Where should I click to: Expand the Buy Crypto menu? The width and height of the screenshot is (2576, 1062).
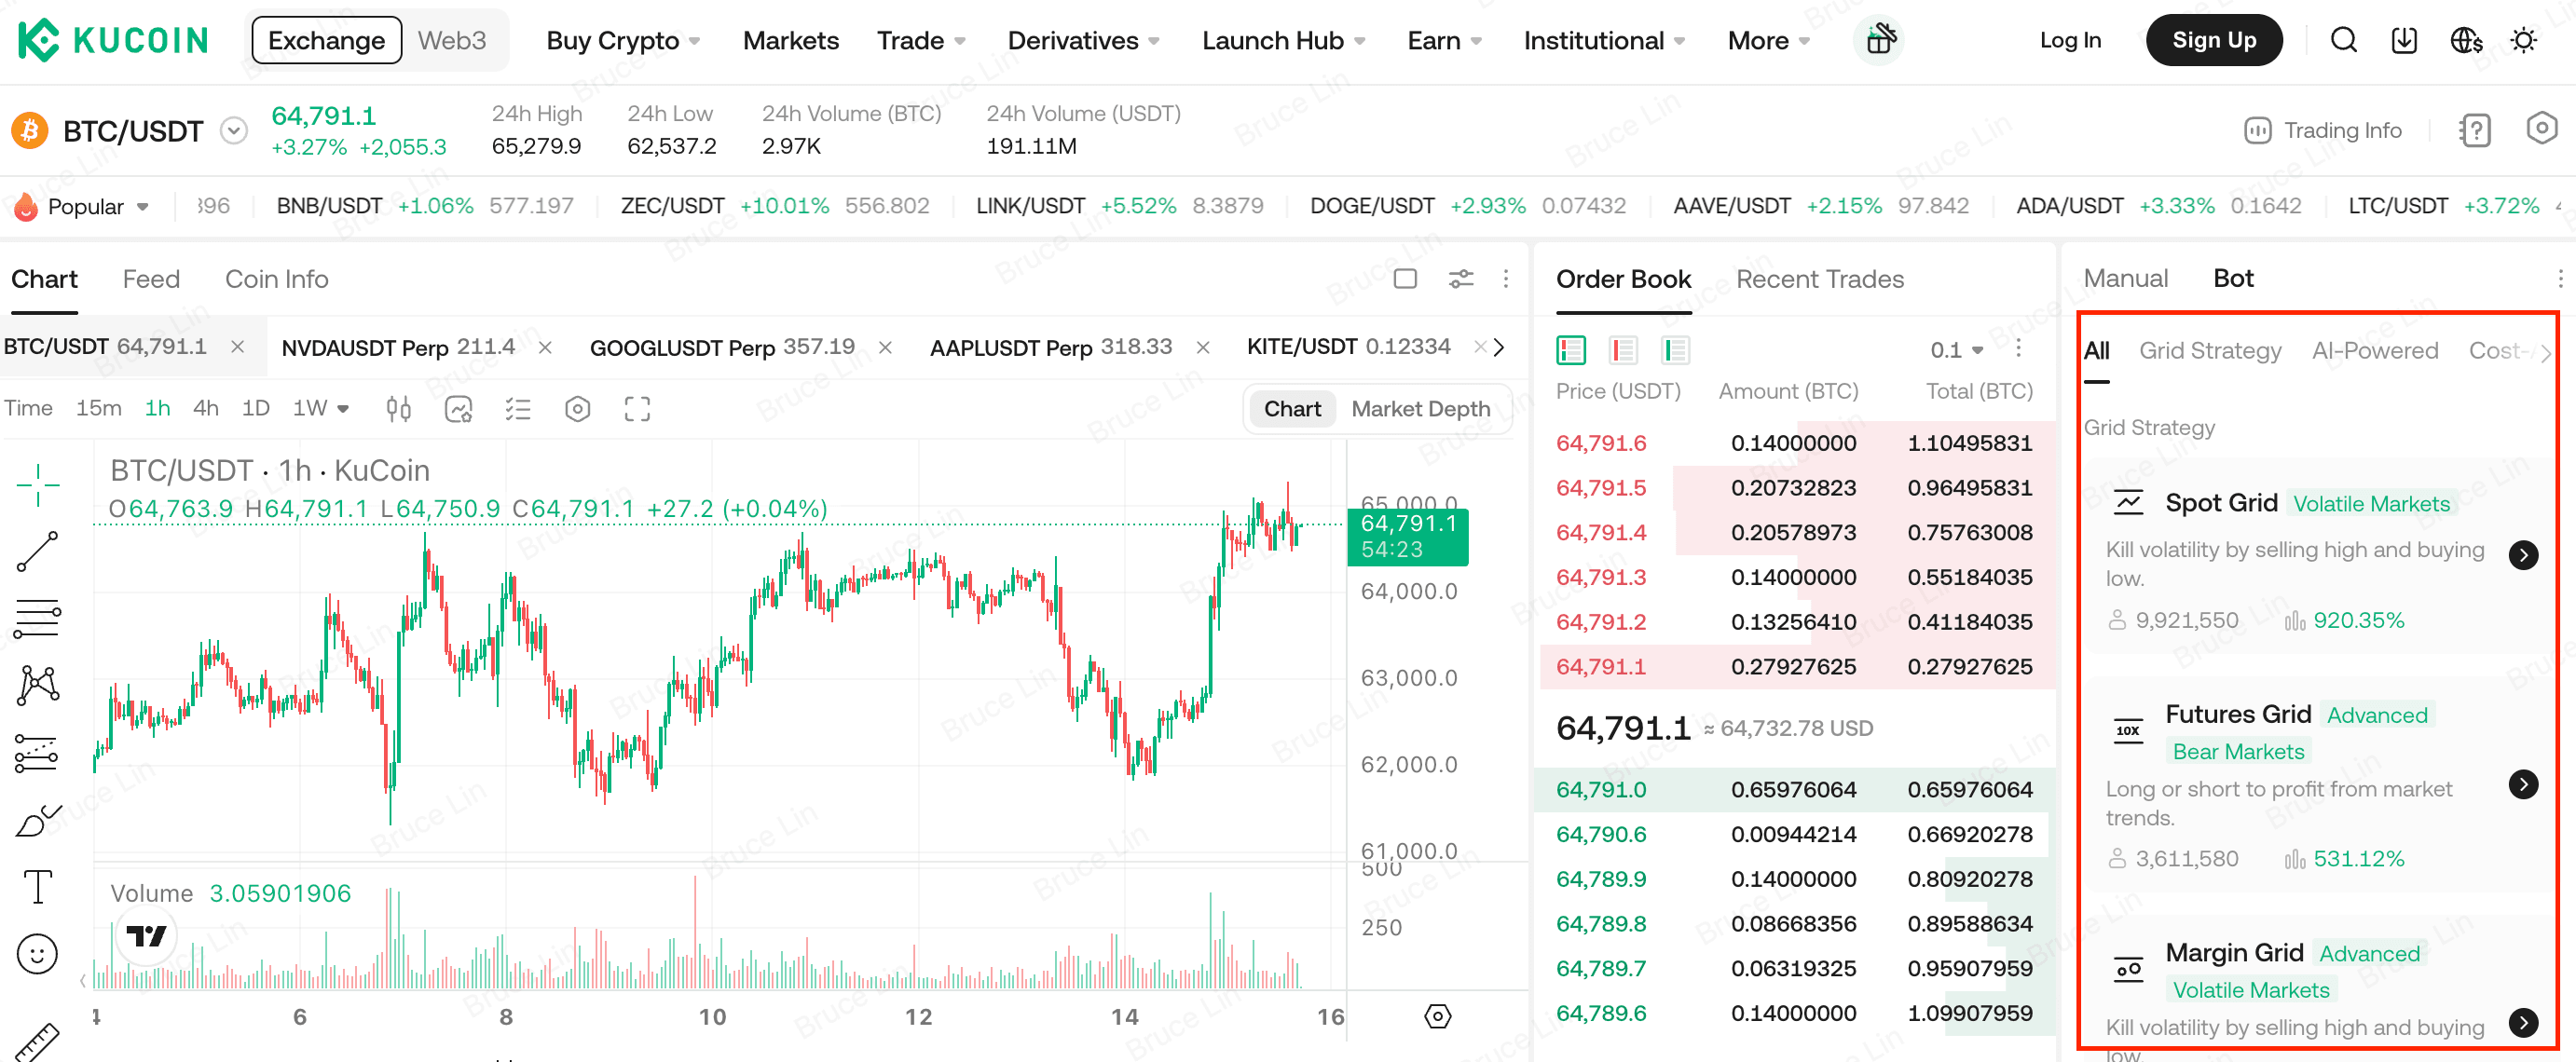pos(623,40)
